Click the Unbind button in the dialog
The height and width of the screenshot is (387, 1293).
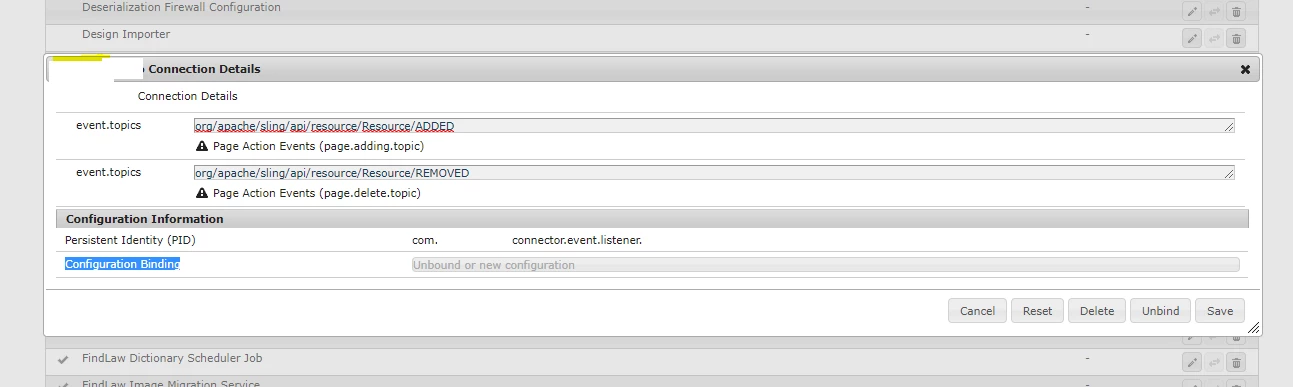coord(1161,311)
